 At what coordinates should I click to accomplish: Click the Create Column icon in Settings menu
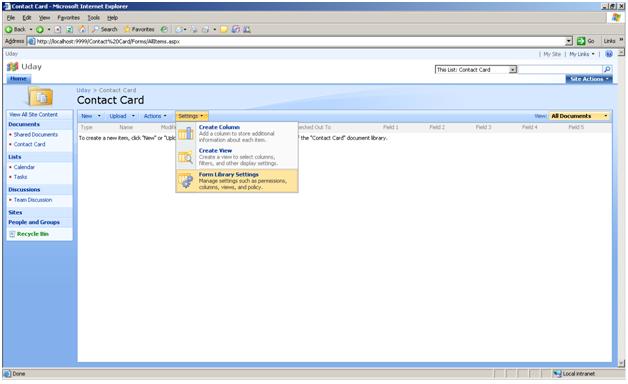(185, 133)
